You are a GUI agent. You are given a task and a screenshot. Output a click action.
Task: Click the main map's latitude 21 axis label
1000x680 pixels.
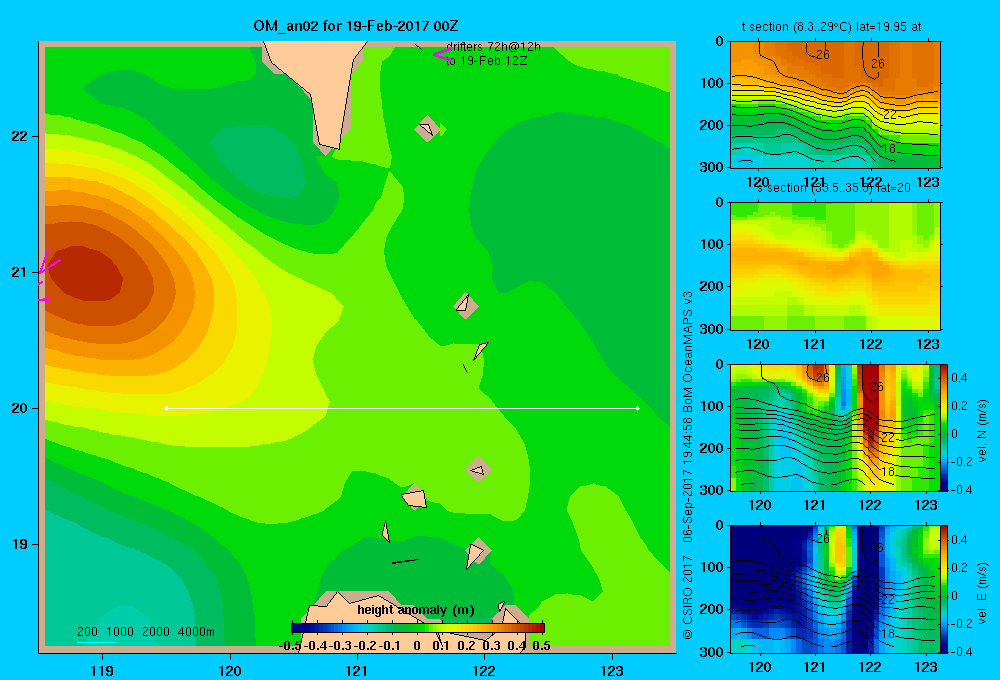[20, 272]
